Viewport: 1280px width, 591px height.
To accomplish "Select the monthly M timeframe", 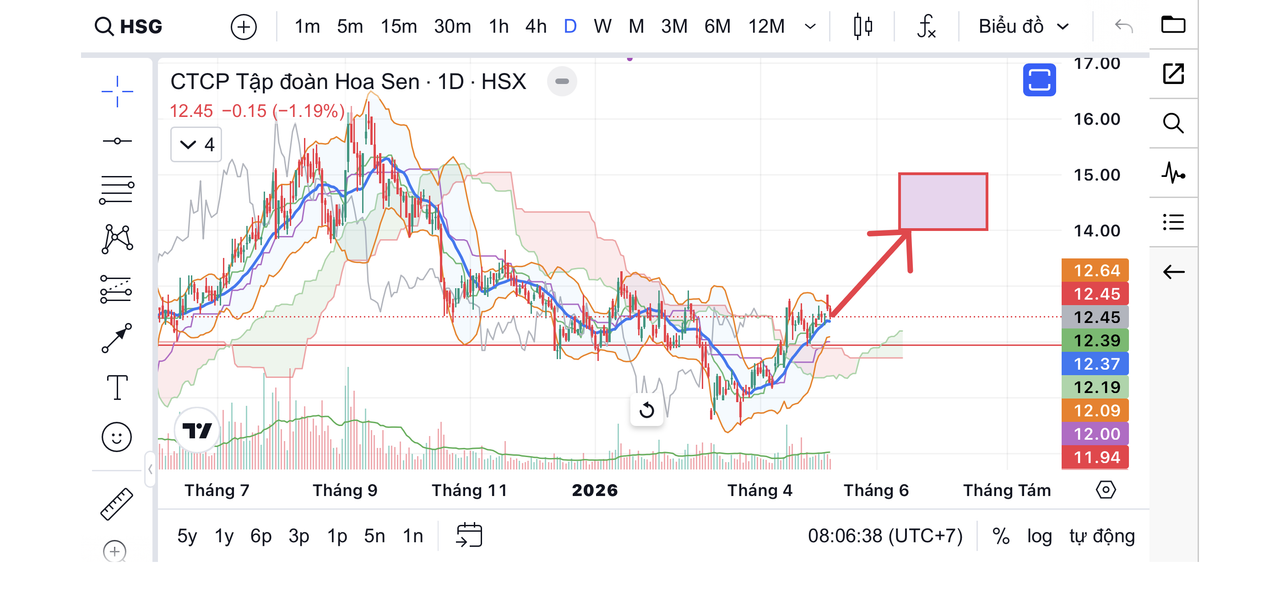I will click(636, 27).
